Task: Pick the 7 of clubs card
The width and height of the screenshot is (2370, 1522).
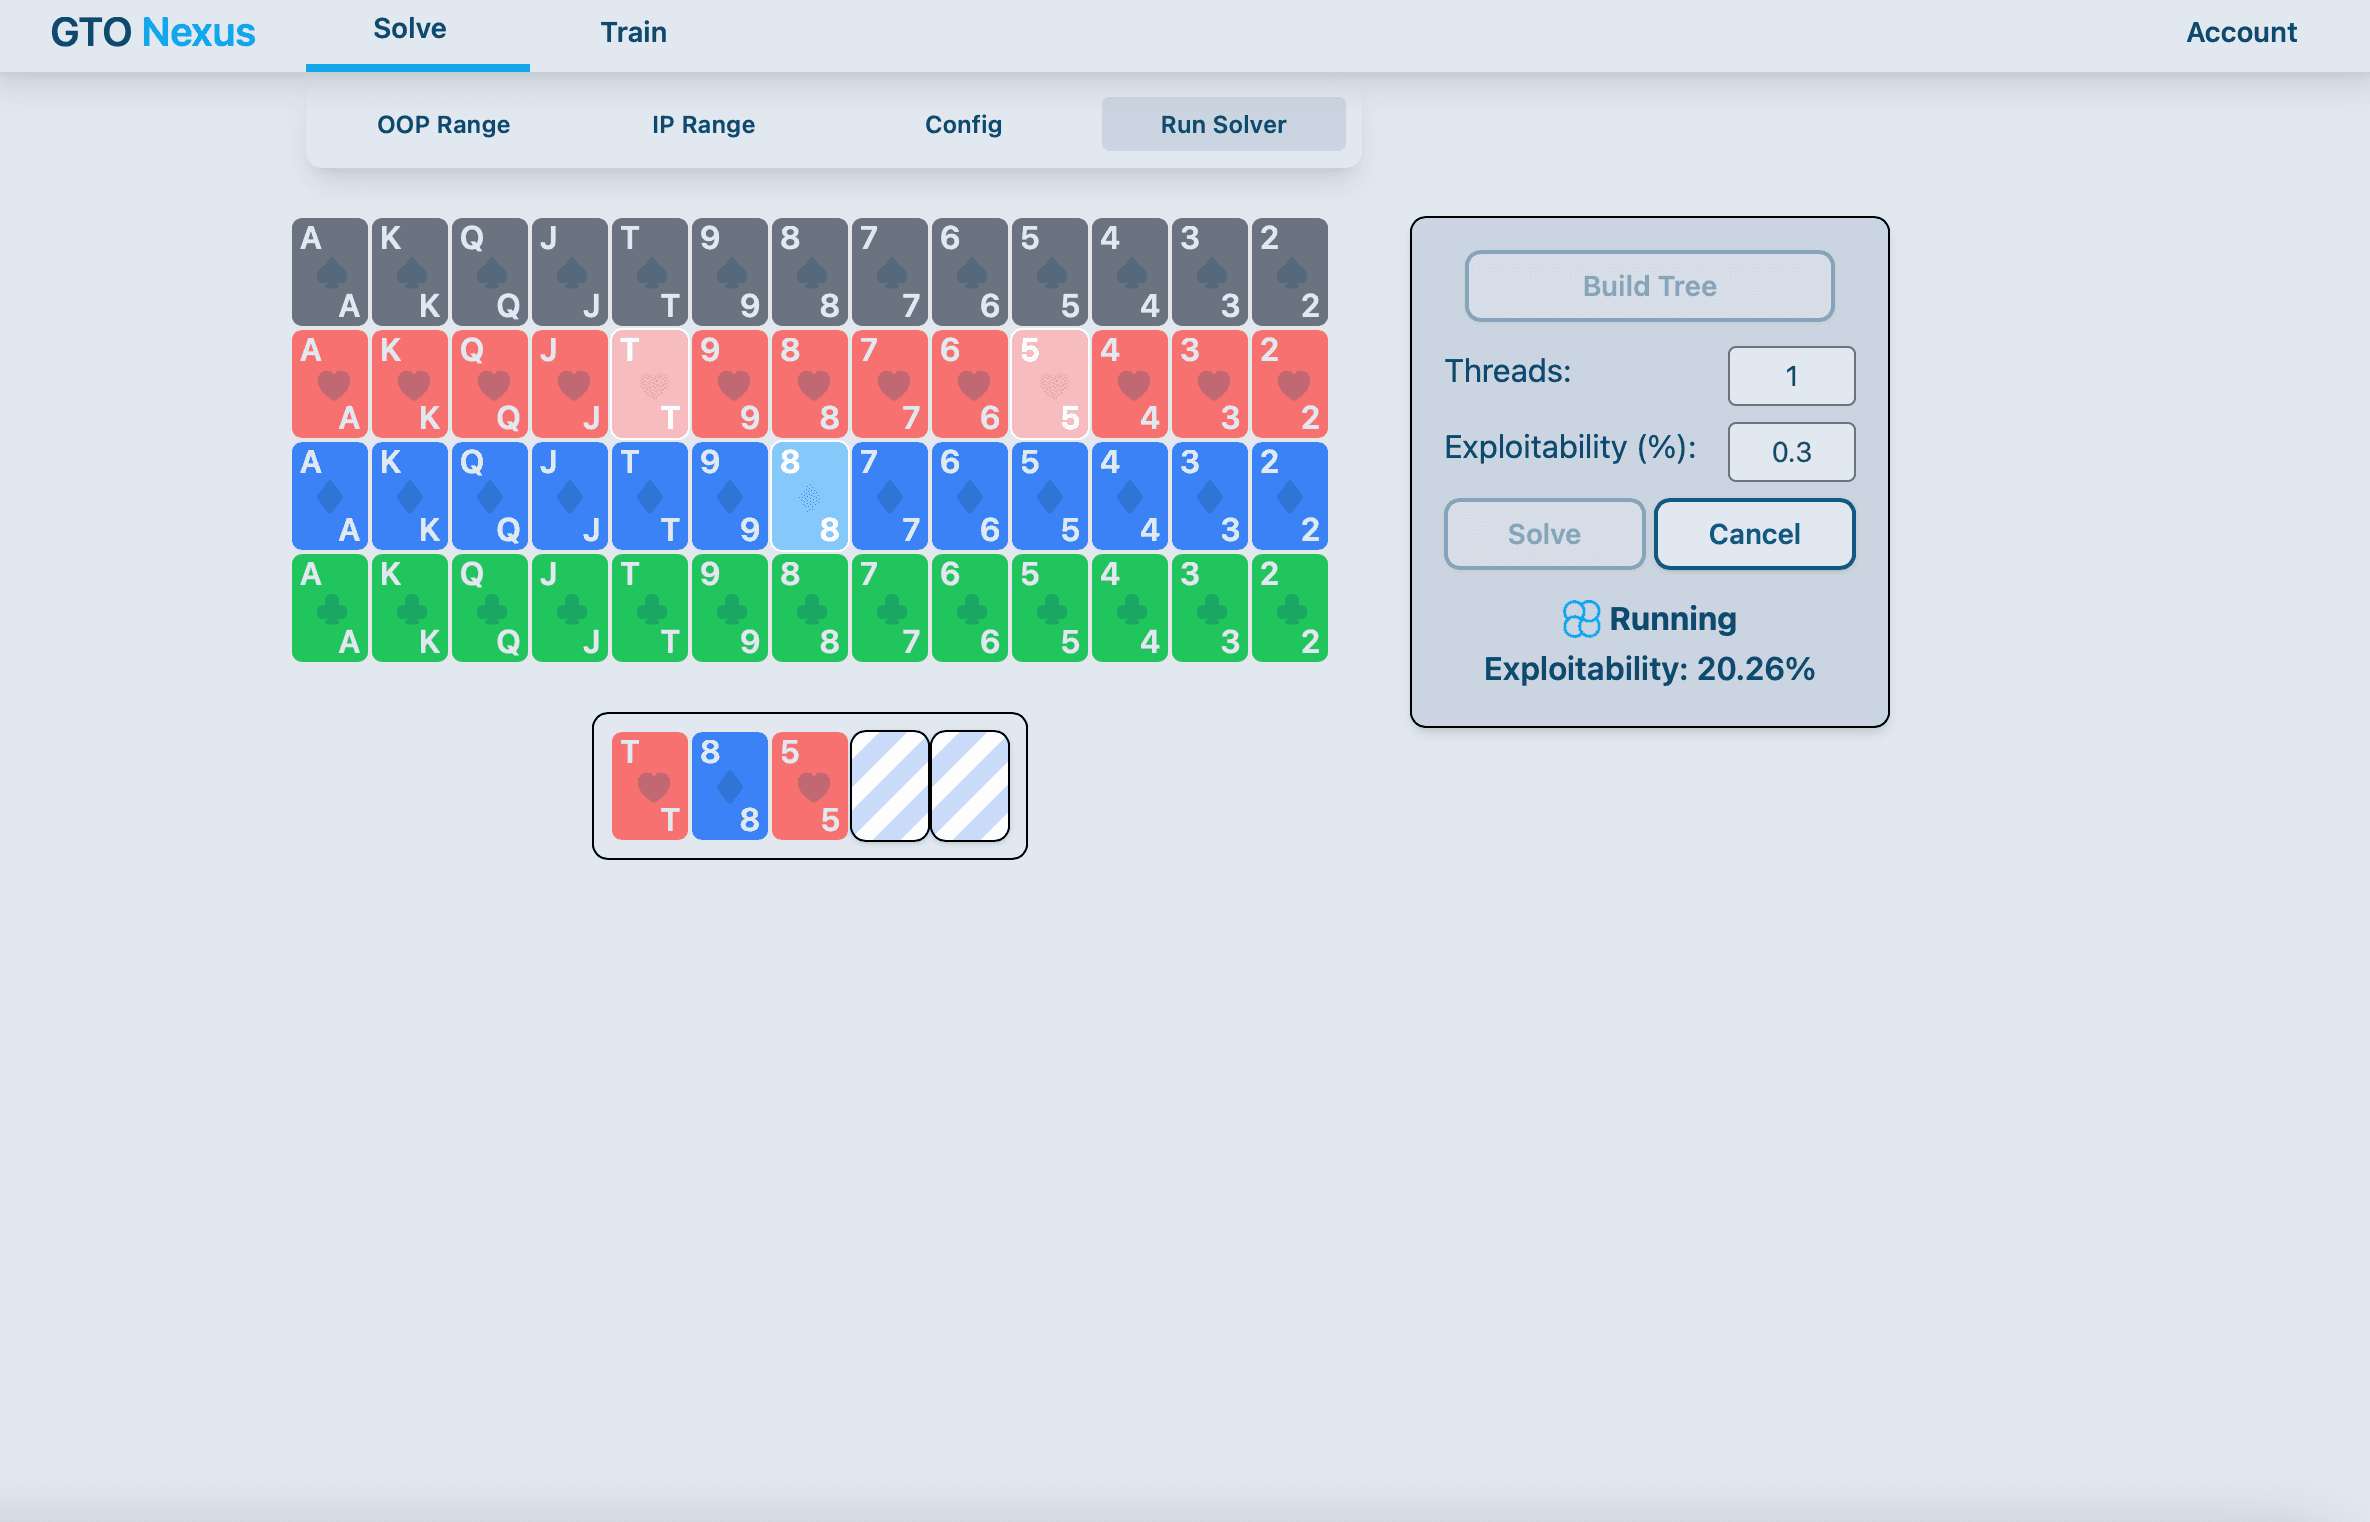Action: coord(890,608)
